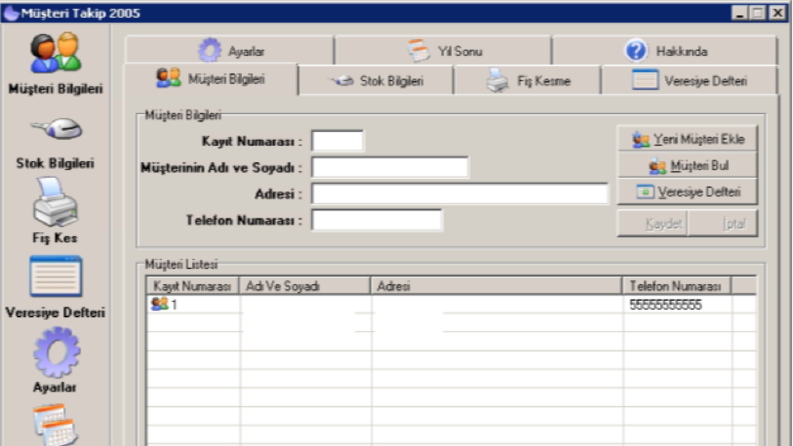Image resolution: width=793 pixels, height=446 pixels.
Task: Click the Müşterinin Adı ve Soyadı field
Action: tap(390, 167)
